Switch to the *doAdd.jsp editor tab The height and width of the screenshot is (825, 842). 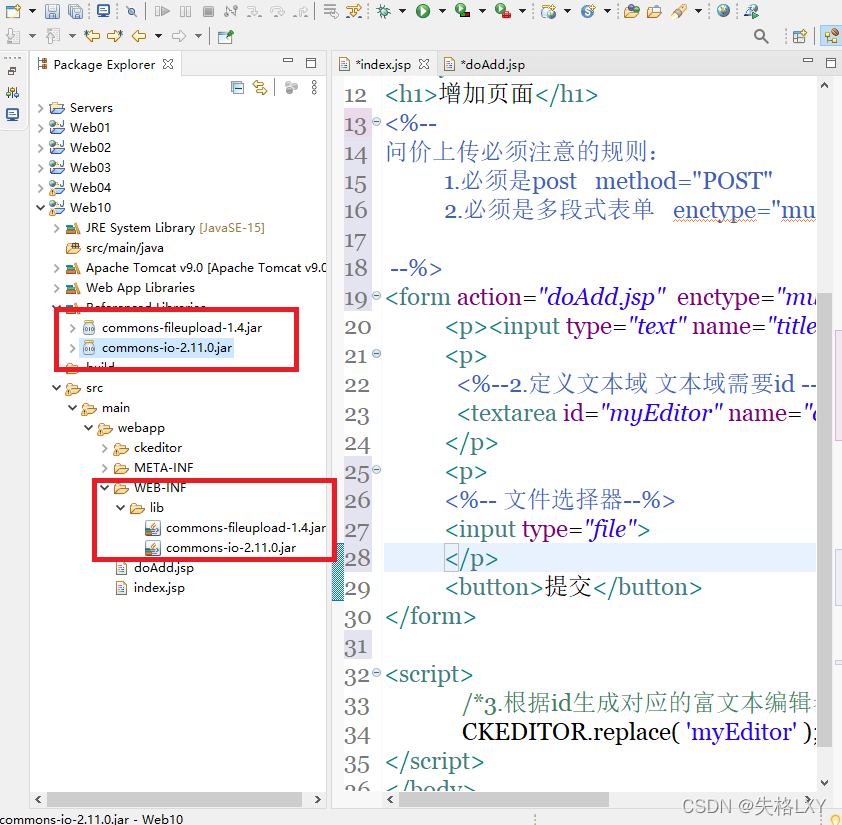[485, 64]
